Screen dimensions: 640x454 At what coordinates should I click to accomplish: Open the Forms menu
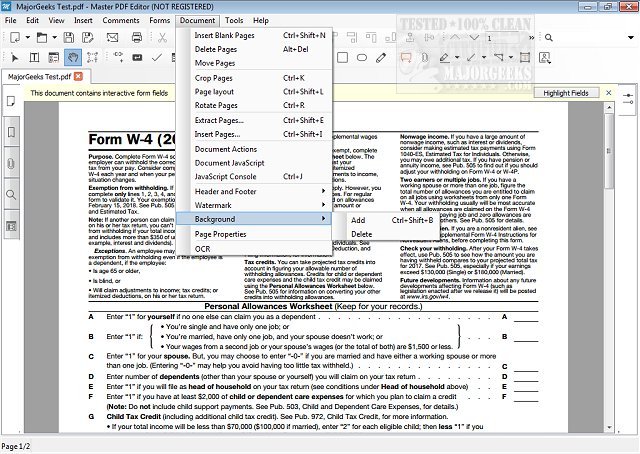point(160,20)
